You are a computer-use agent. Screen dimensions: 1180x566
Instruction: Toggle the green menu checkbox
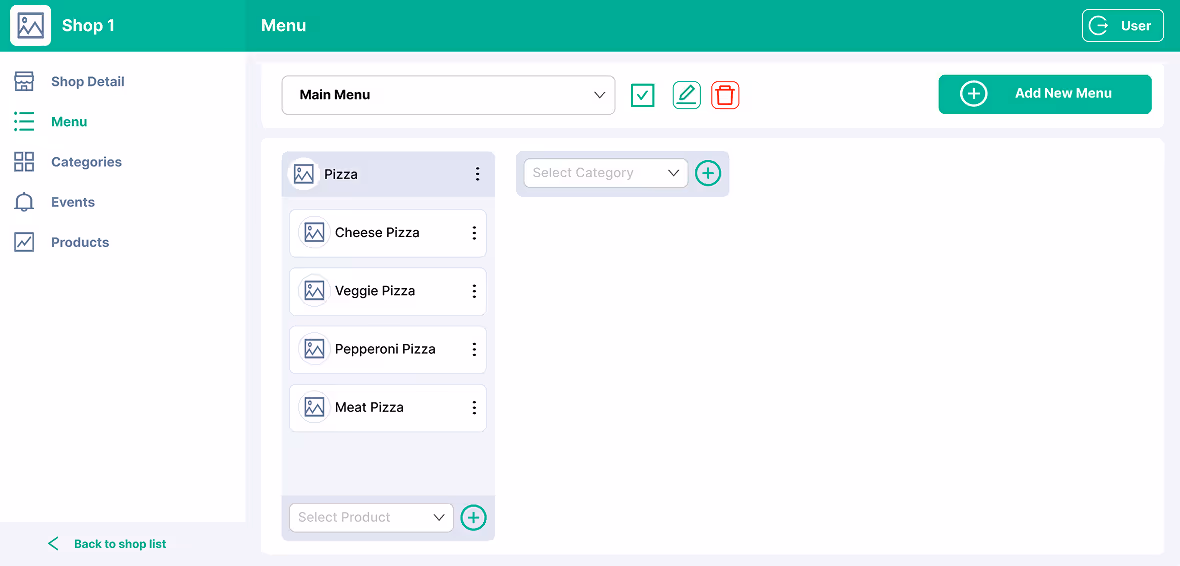[x=643, y=96]
